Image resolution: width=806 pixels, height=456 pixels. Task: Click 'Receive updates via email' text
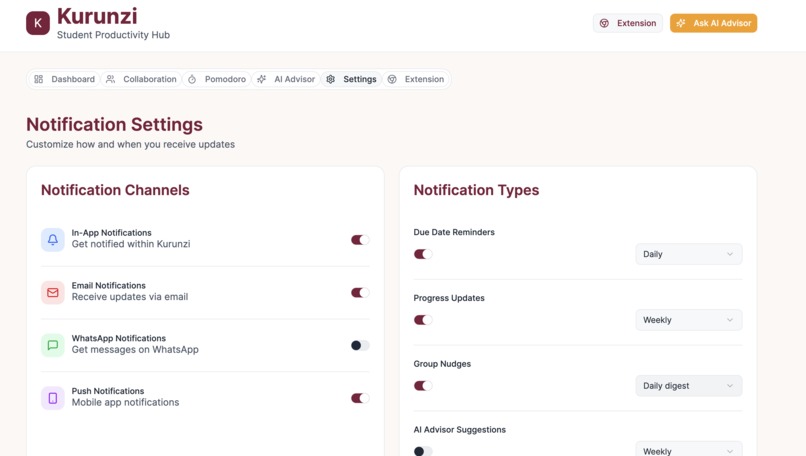130,297
